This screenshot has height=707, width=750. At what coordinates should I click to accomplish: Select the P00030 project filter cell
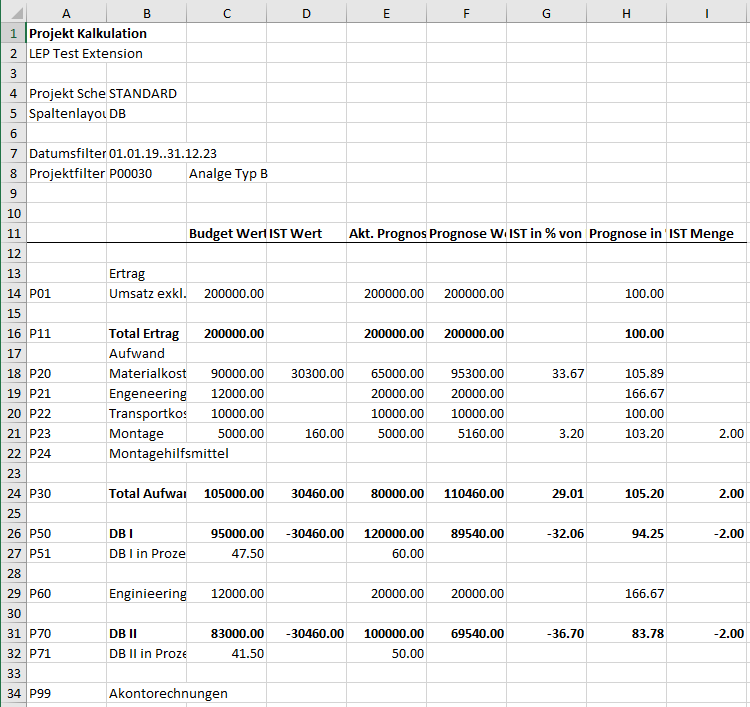coord(146,174)
